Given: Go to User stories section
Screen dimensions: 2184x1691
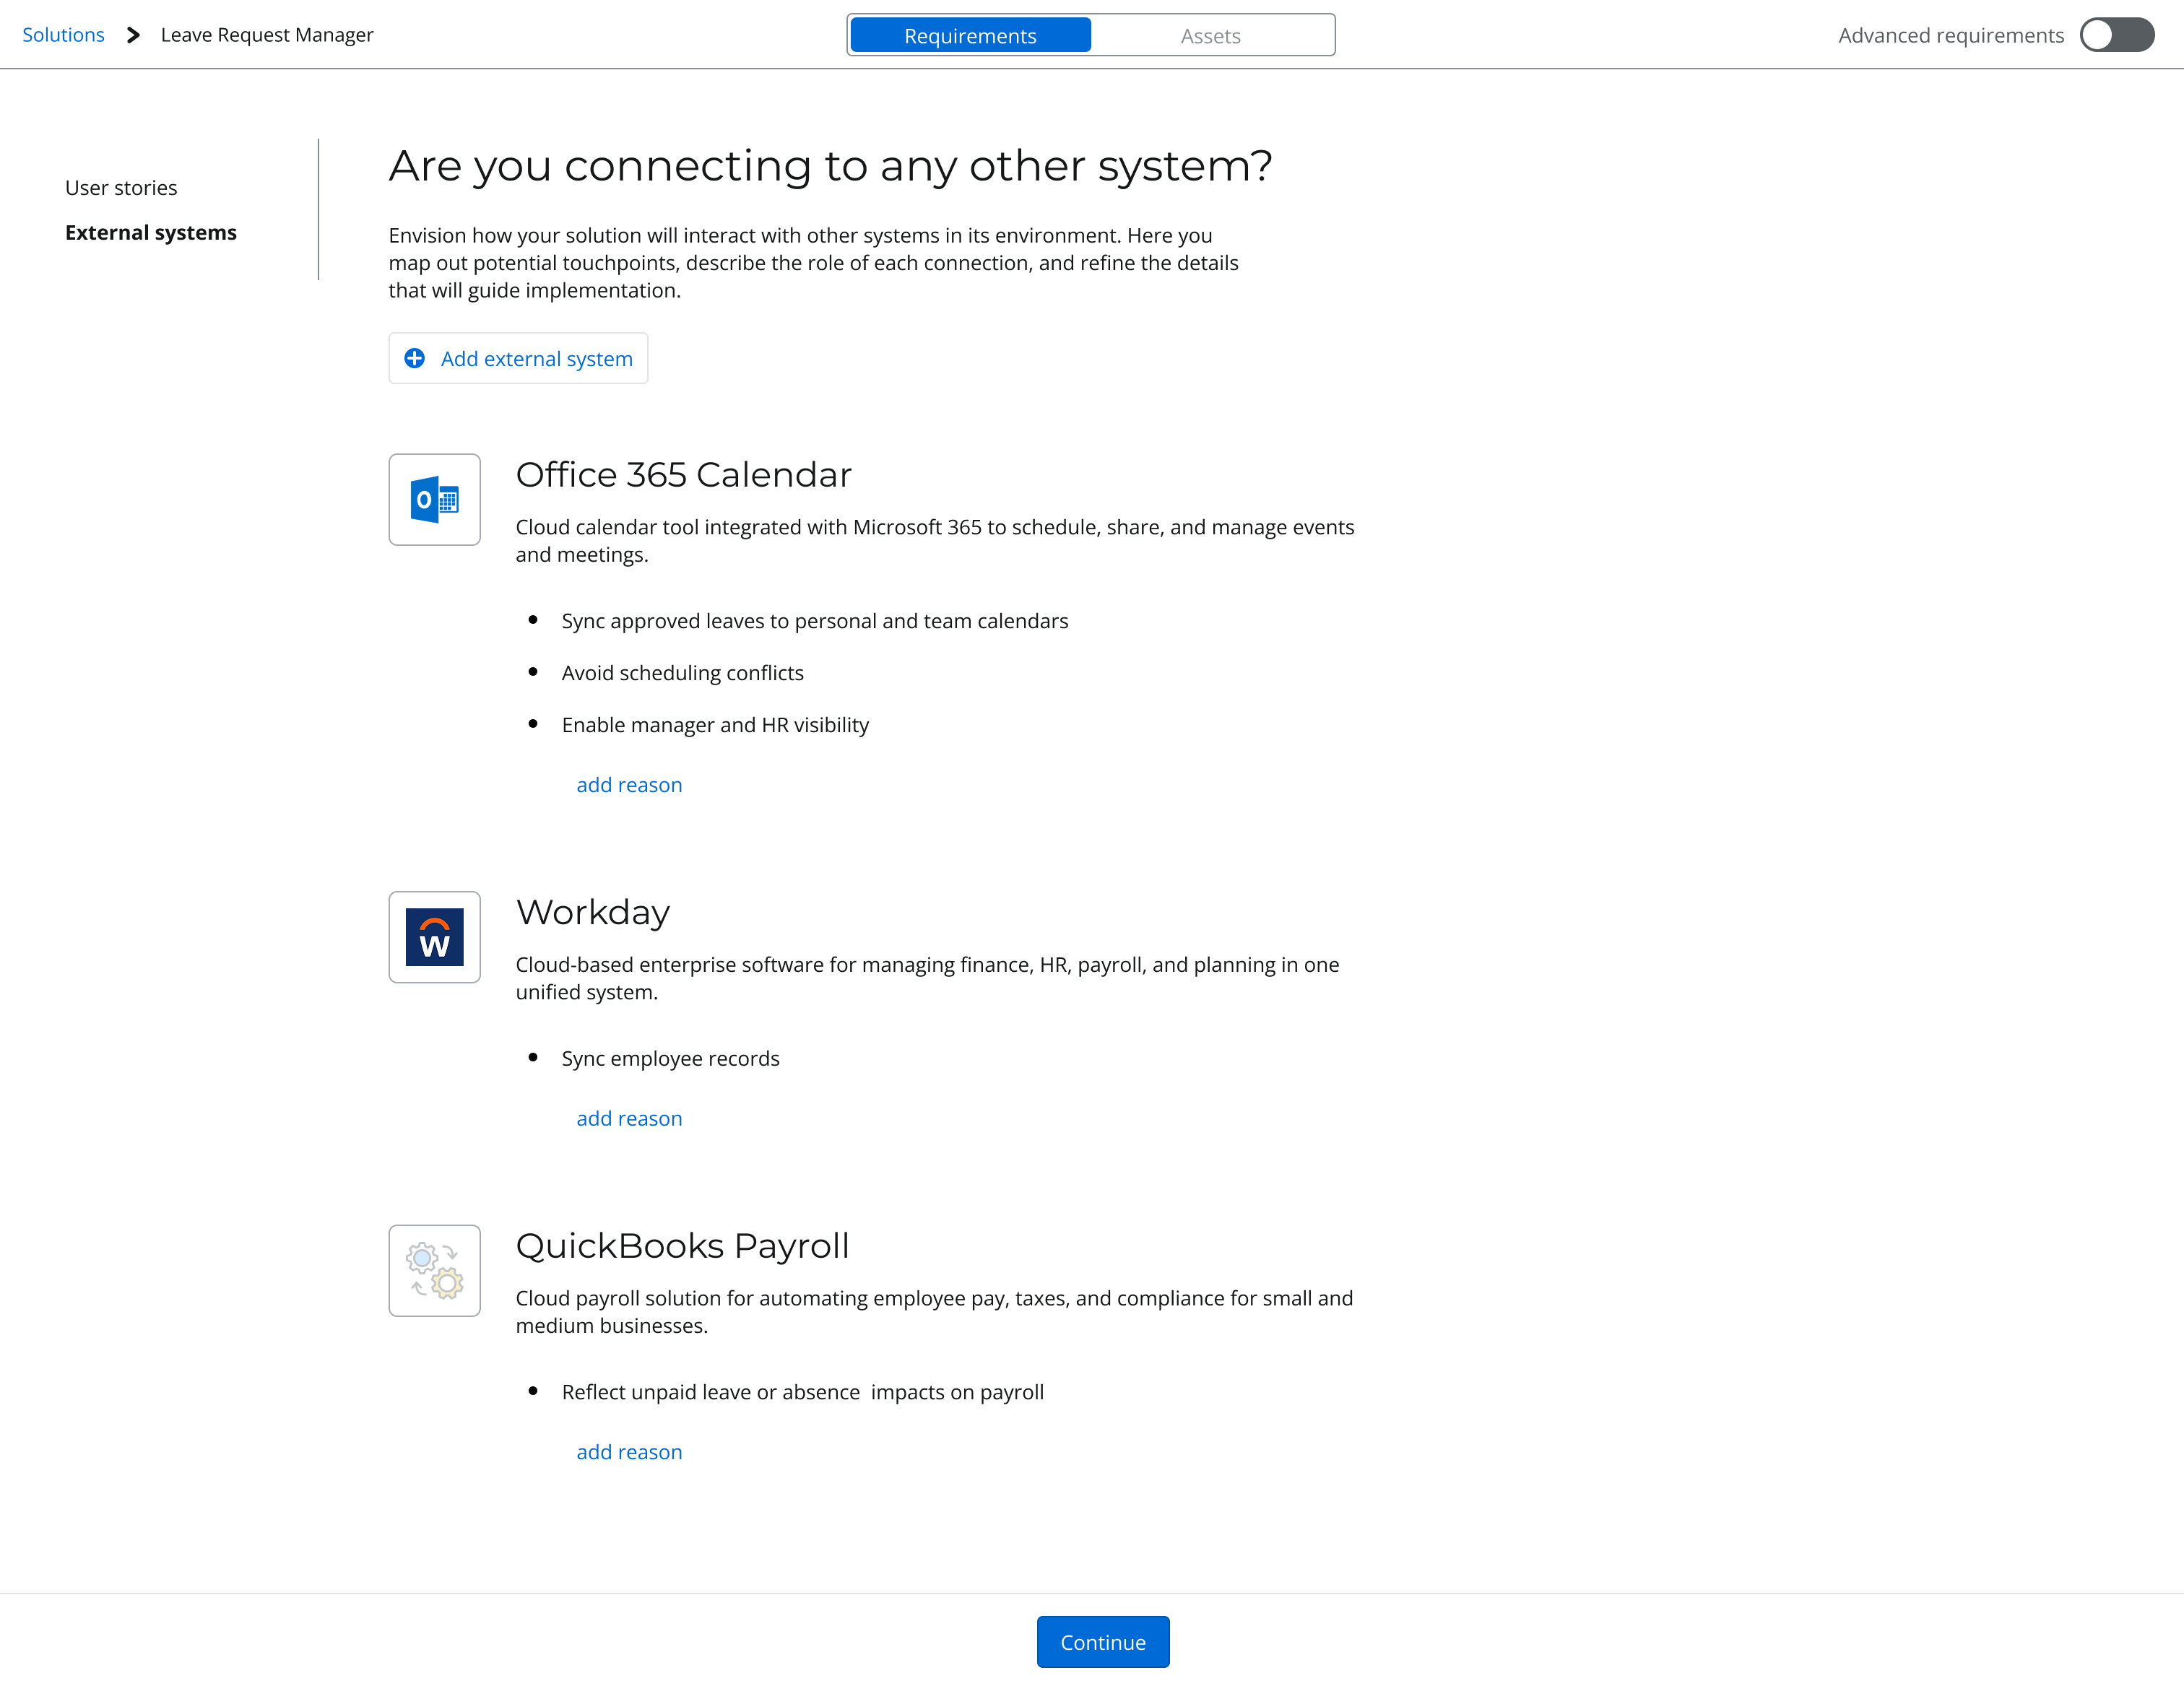Looking at the screenshot, I should click(121, 188).
